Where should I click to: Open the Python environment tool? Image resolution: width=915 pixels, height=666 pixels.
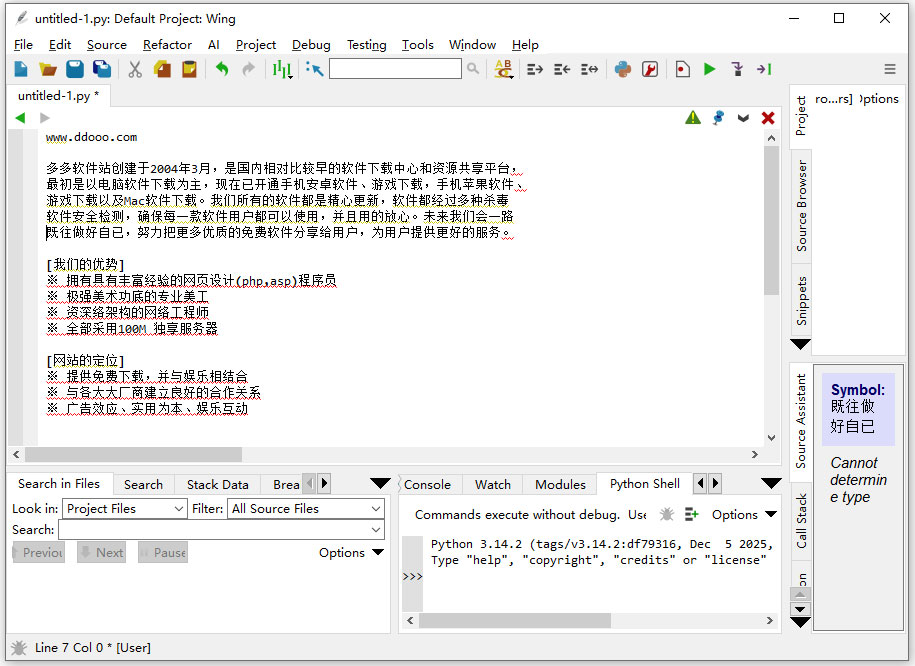pyautogui.click(x=622, y=68)
